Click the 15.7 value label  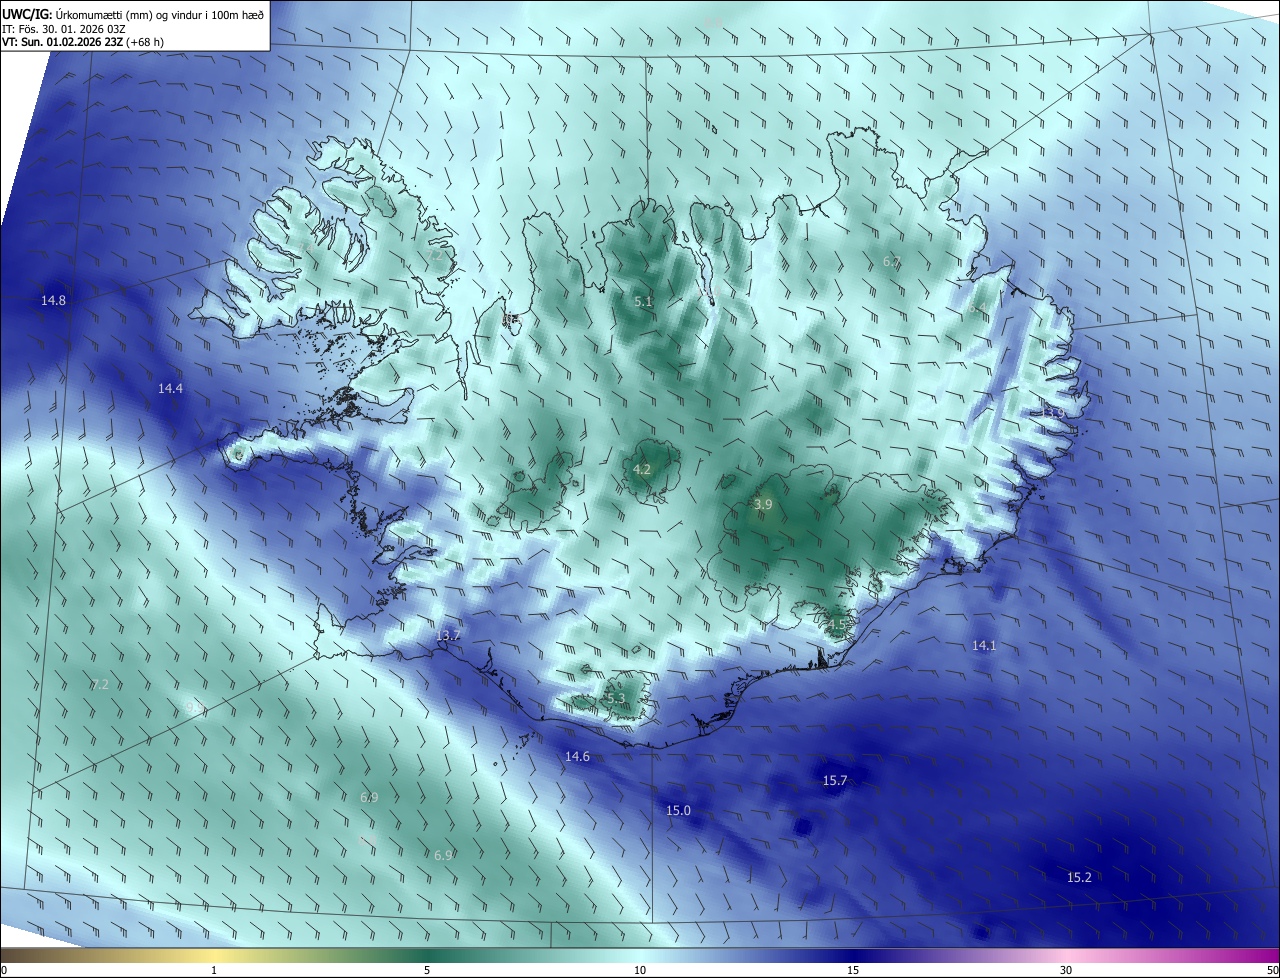(835, 781)
